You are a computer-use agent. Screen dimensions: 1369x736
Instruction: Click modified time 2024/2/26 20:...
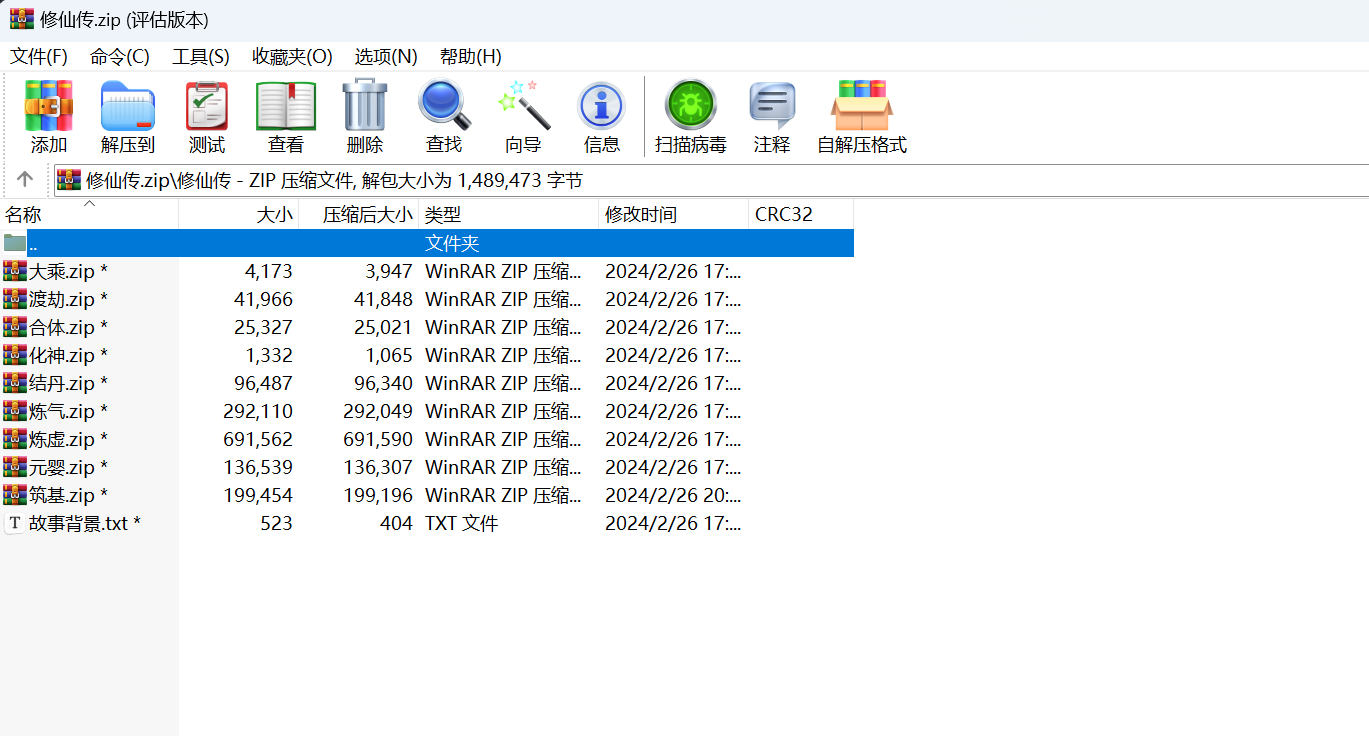coord(673,495)
